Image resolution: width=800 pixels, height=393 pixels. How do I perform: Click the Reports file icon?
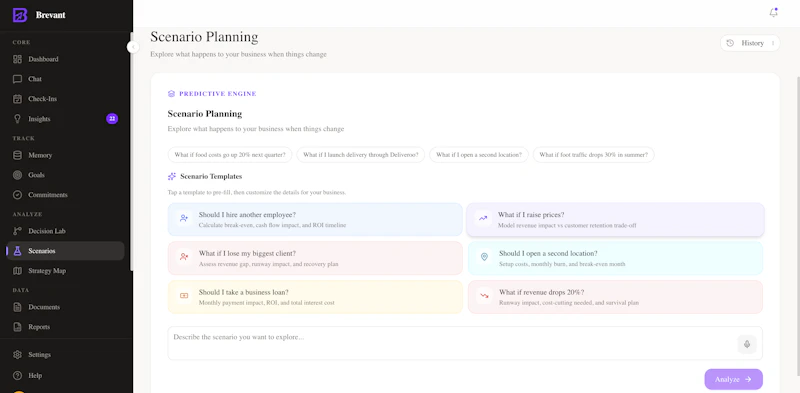point(17,327)
